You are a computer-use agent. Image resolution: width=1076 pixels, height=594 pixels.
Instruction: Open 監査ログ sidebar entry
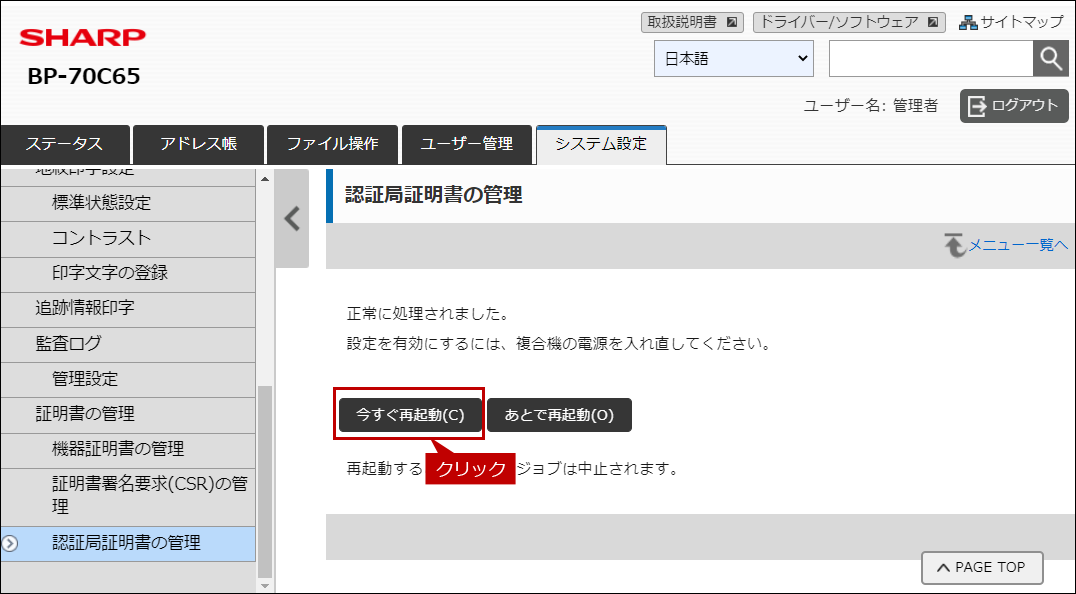click(128, 344)
